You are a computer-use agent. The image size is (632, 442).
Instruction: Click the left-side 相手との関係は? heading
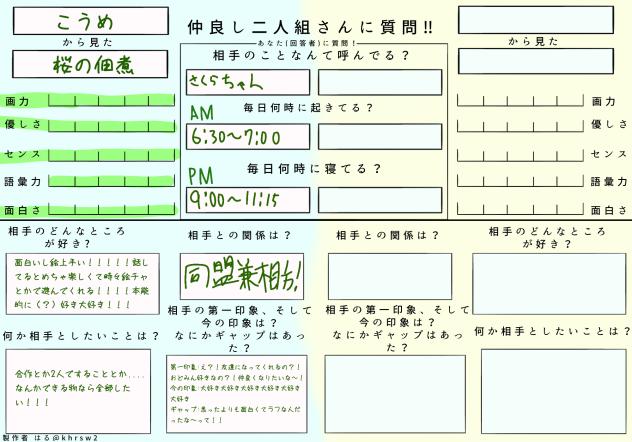pos(239,235)
